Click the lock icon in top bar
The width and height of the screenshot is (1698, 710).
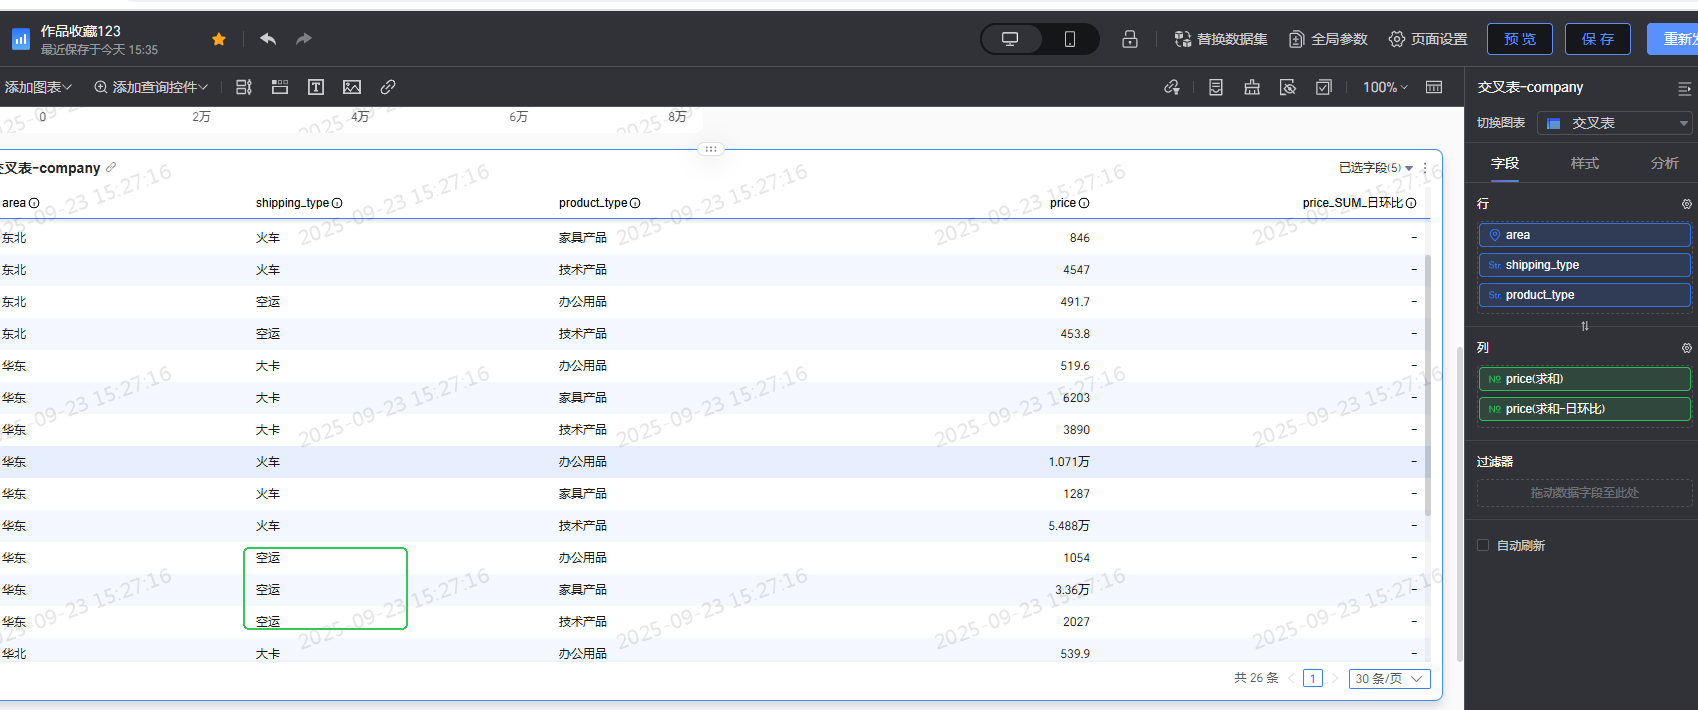[x=1130, y=39]
